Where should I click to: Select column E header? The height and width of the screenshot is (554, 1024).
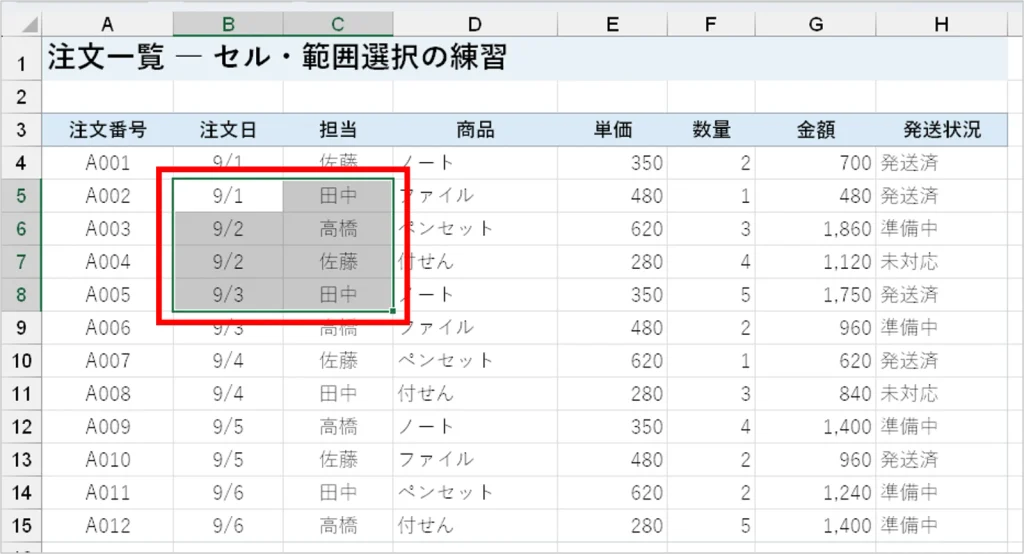point(612,25)
